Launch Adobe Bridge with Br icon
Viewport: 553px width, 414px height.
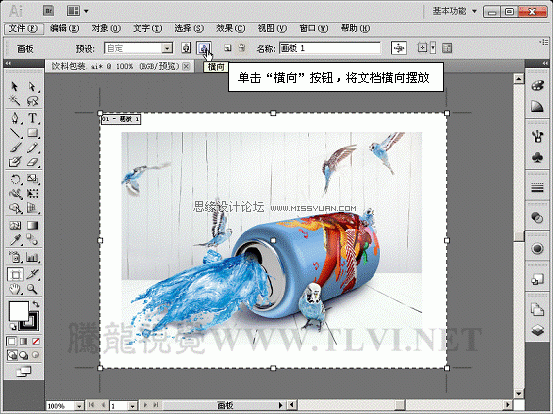coord(49,11)
